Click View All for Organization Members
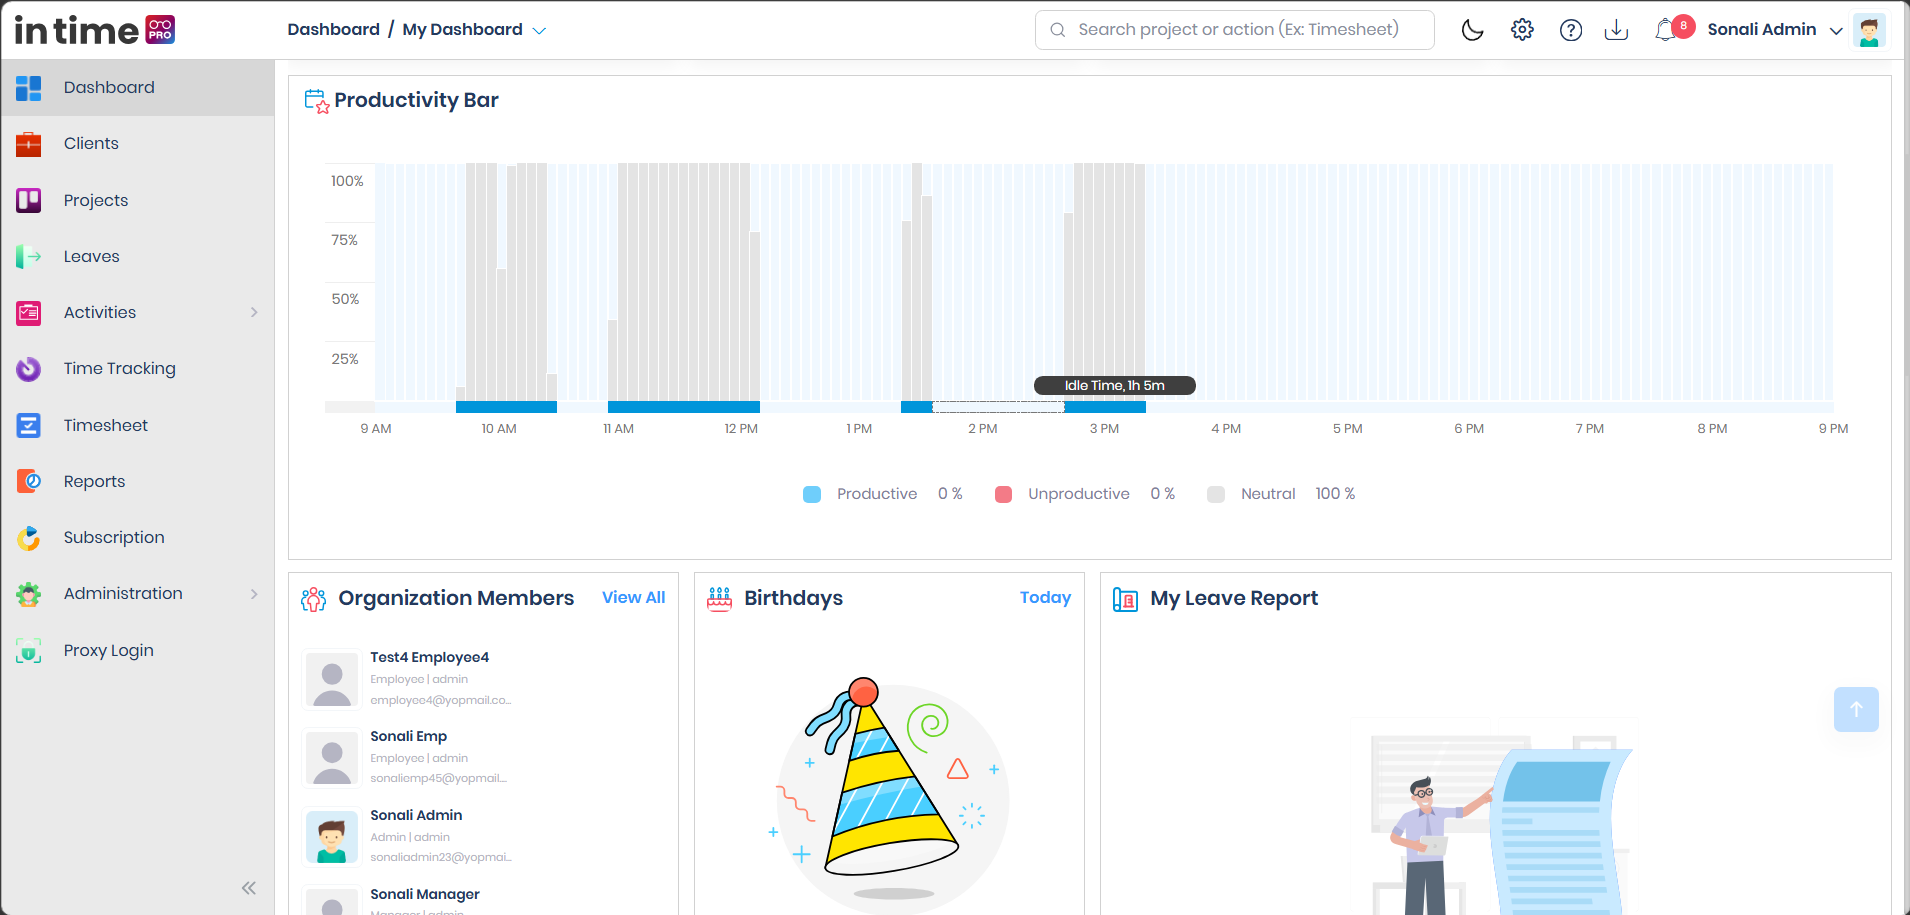This screenshot has width=1910, height=915. tap(633, 598)
